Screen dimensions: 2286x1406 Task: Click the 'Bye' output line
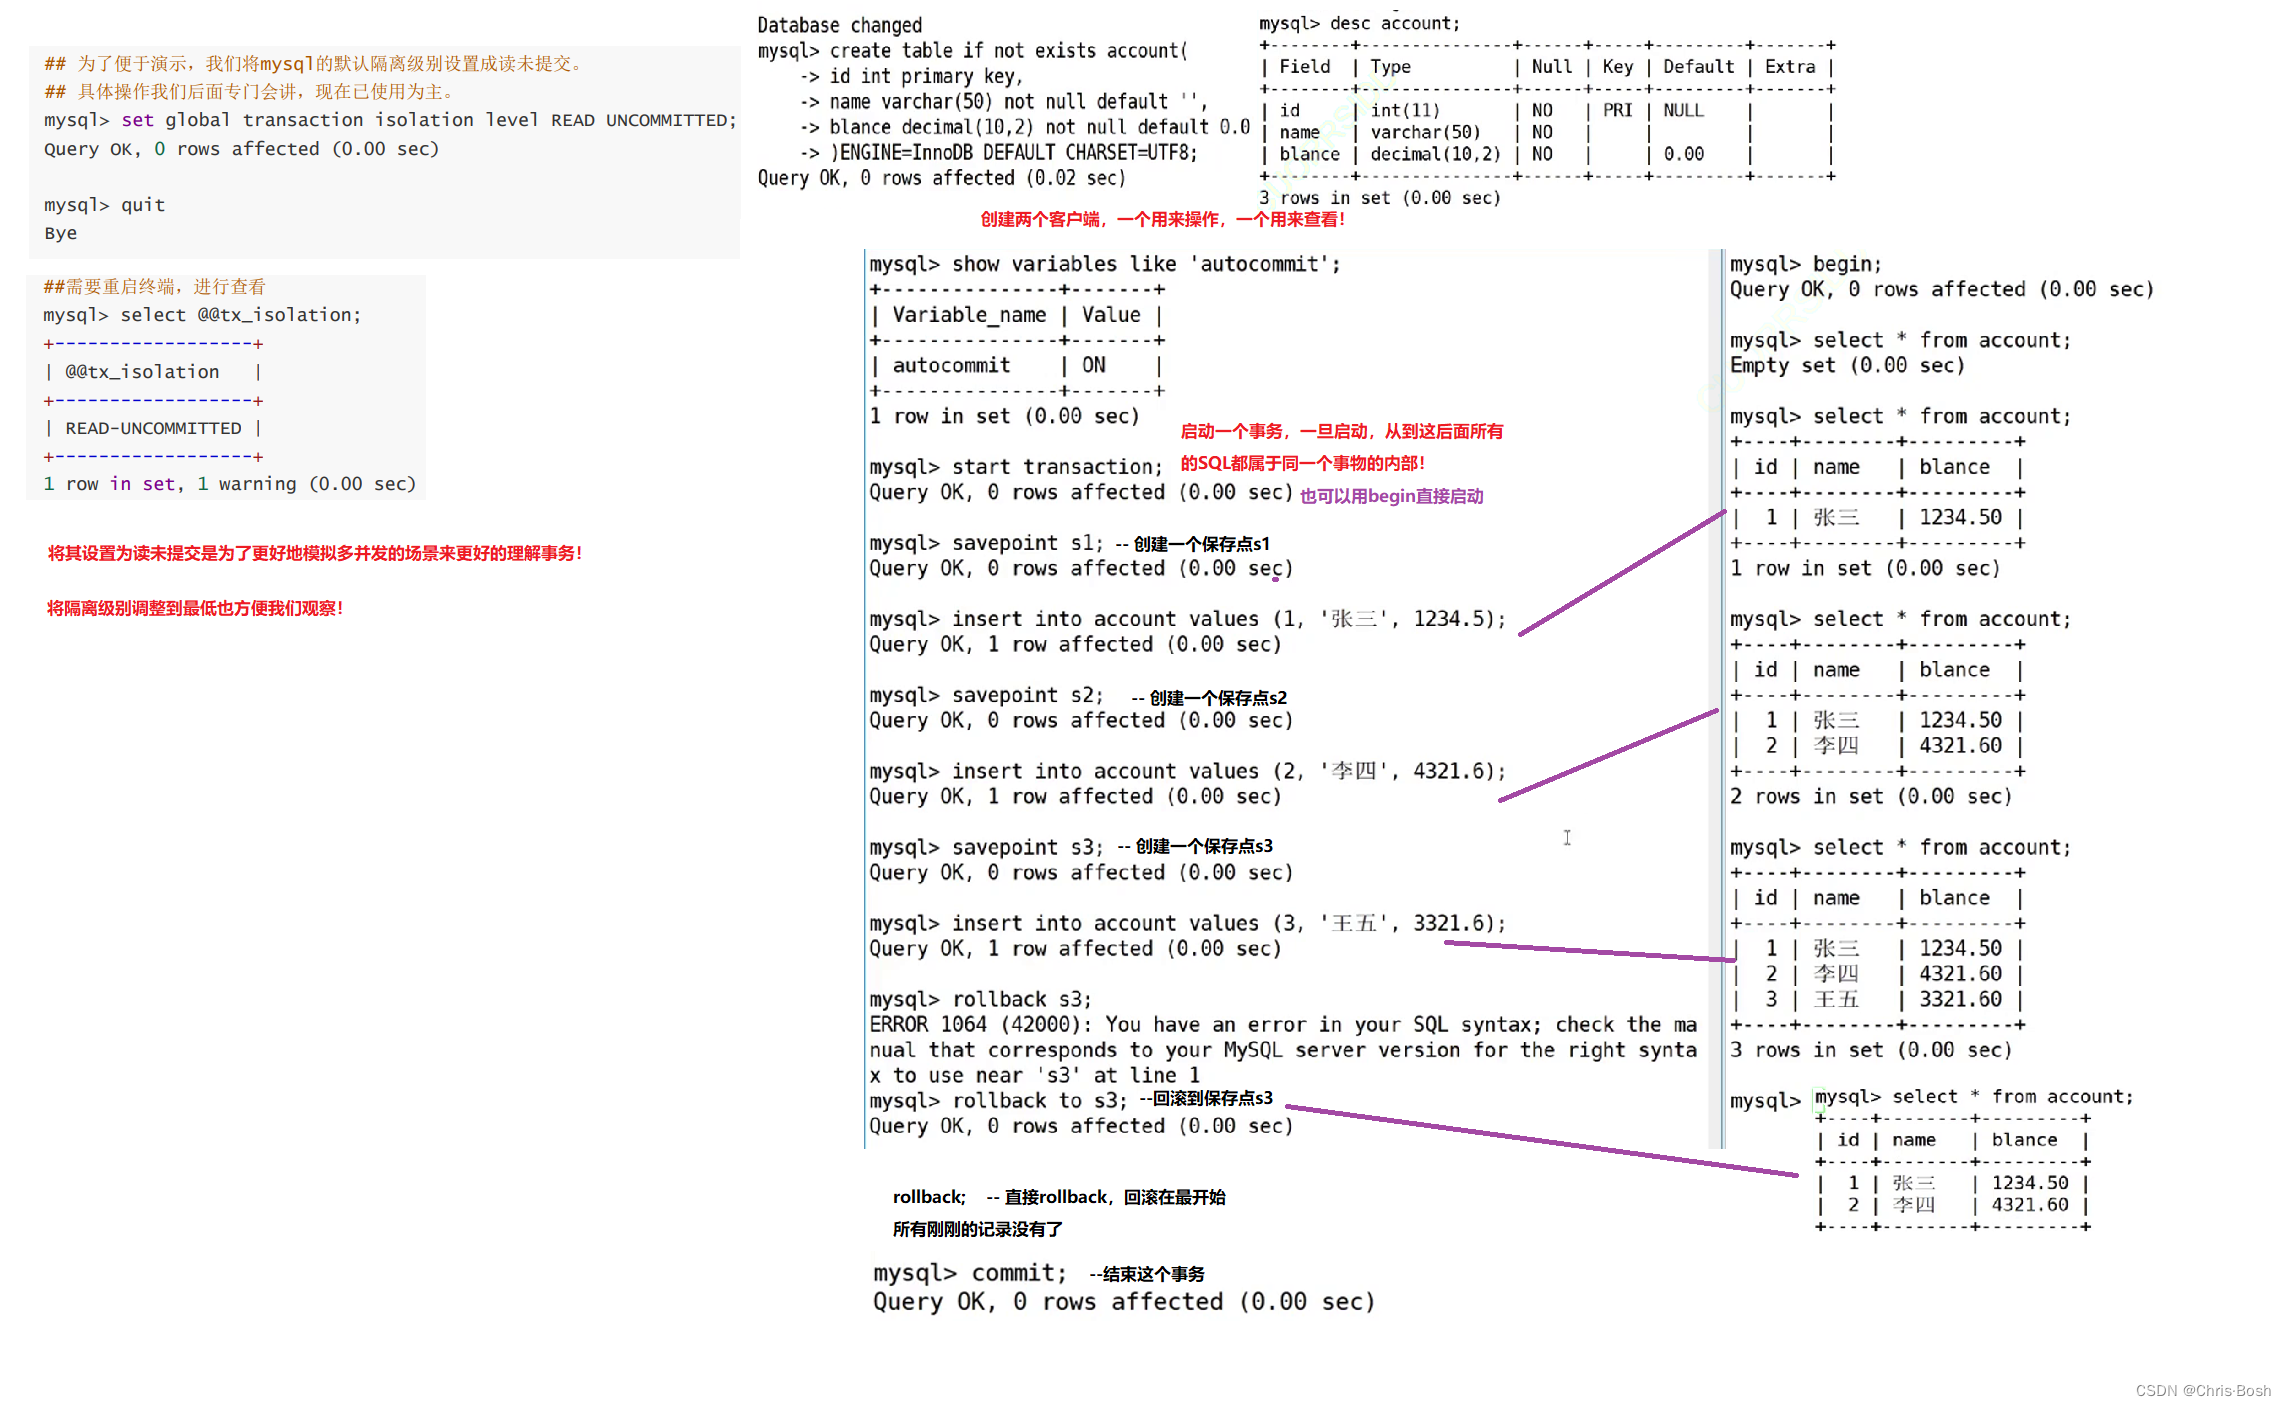click(x=60, y=233)
